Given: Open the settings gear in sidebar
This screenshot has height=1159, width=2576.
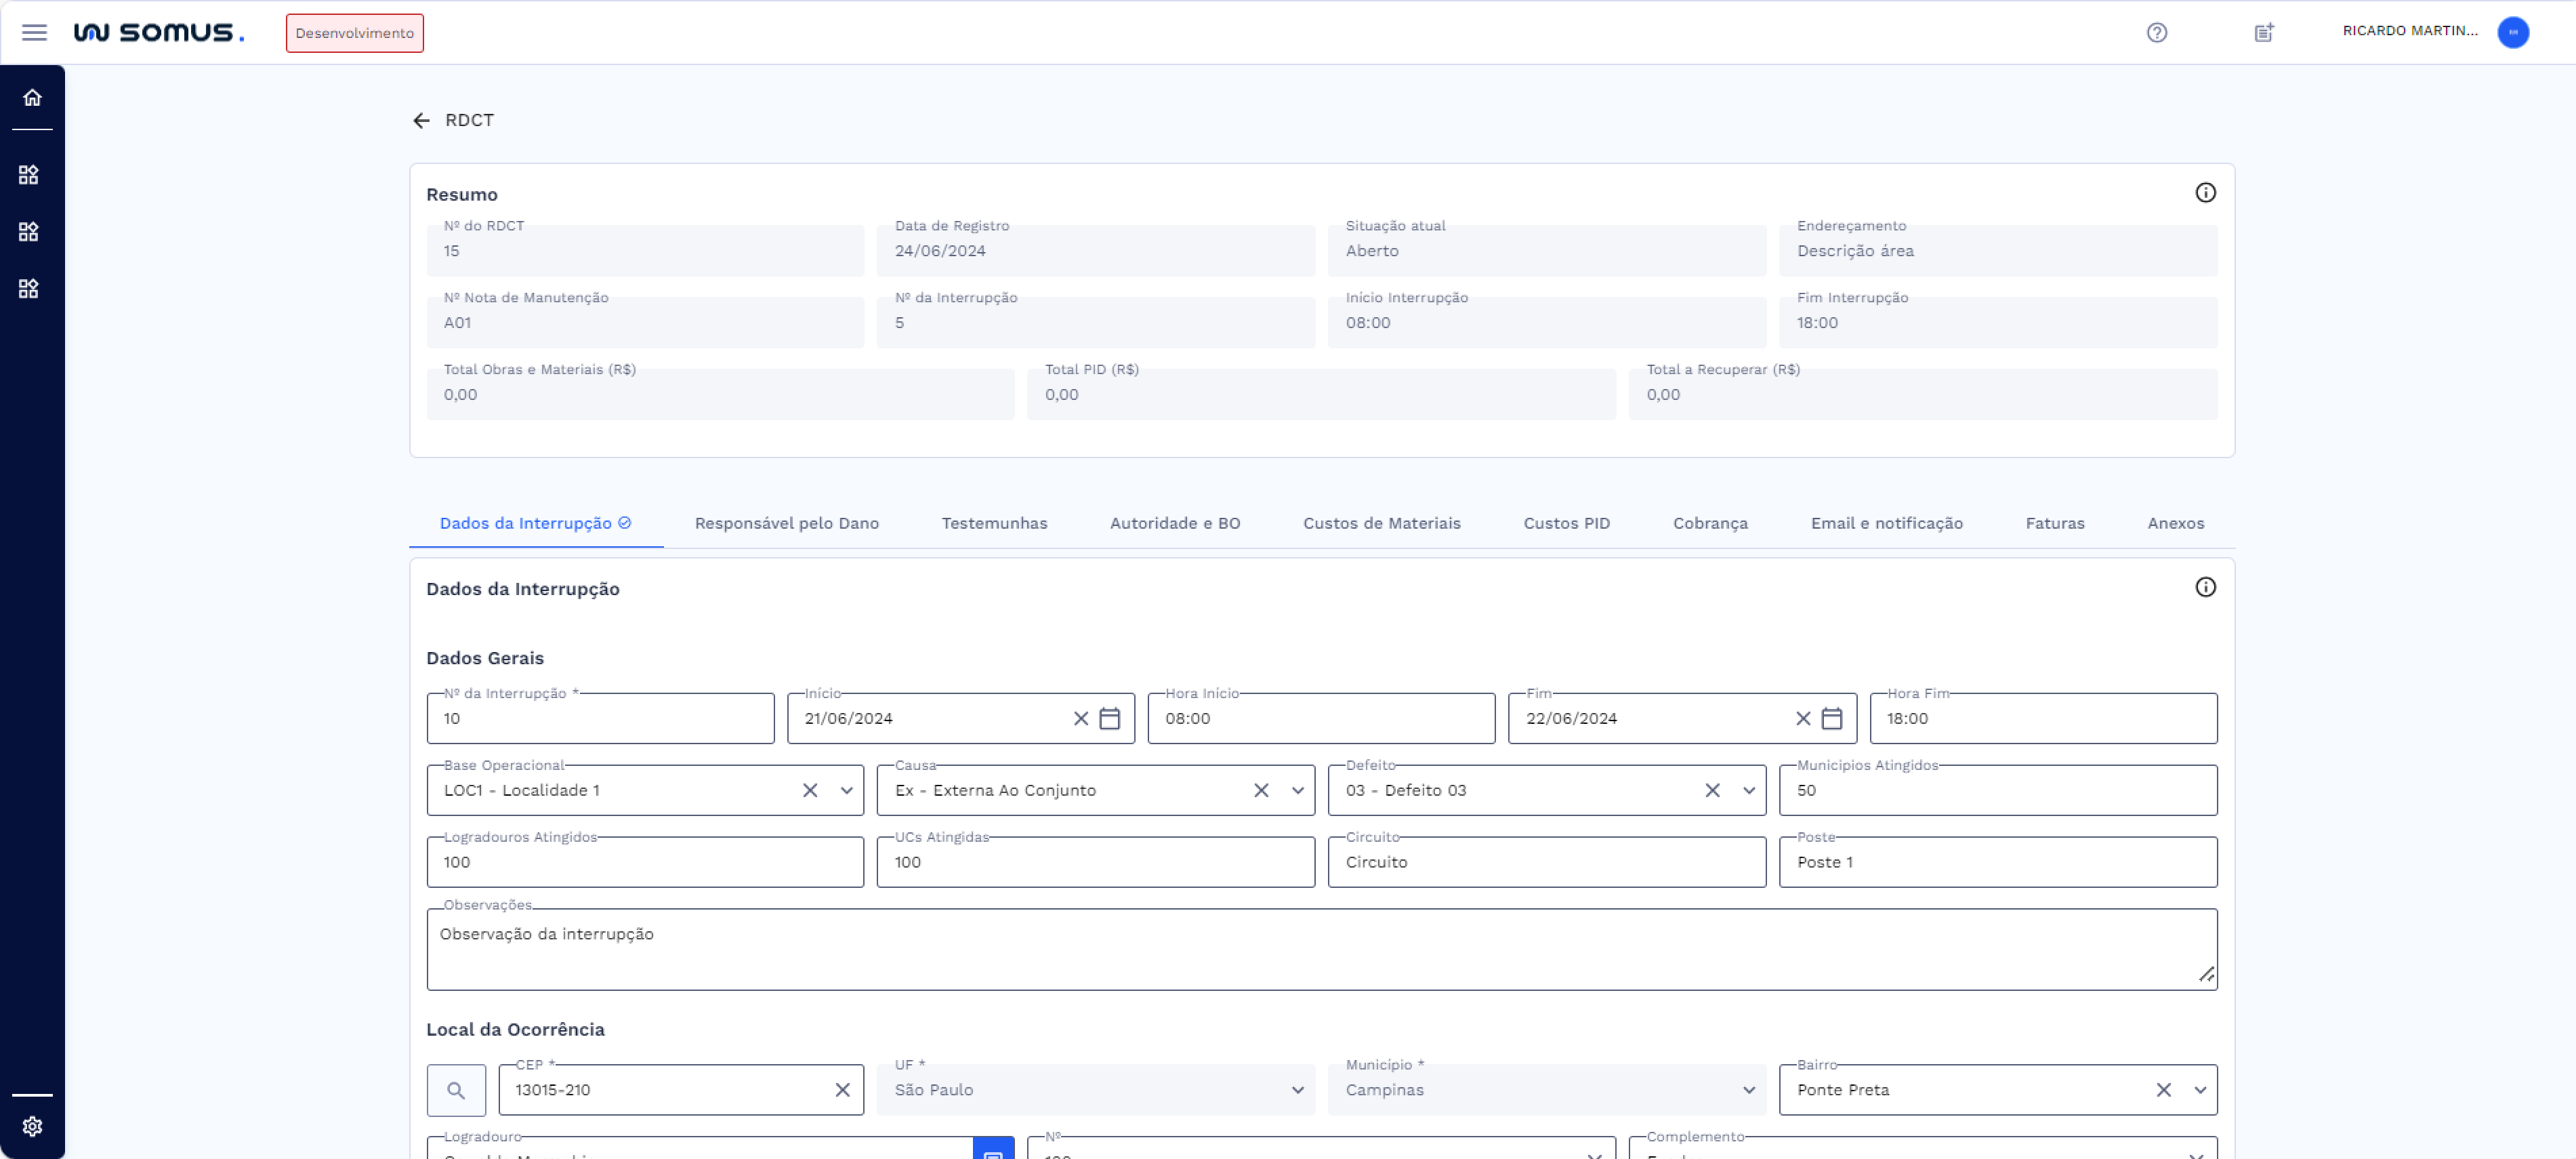Looking at the screenshot, I should [32, 1126].
